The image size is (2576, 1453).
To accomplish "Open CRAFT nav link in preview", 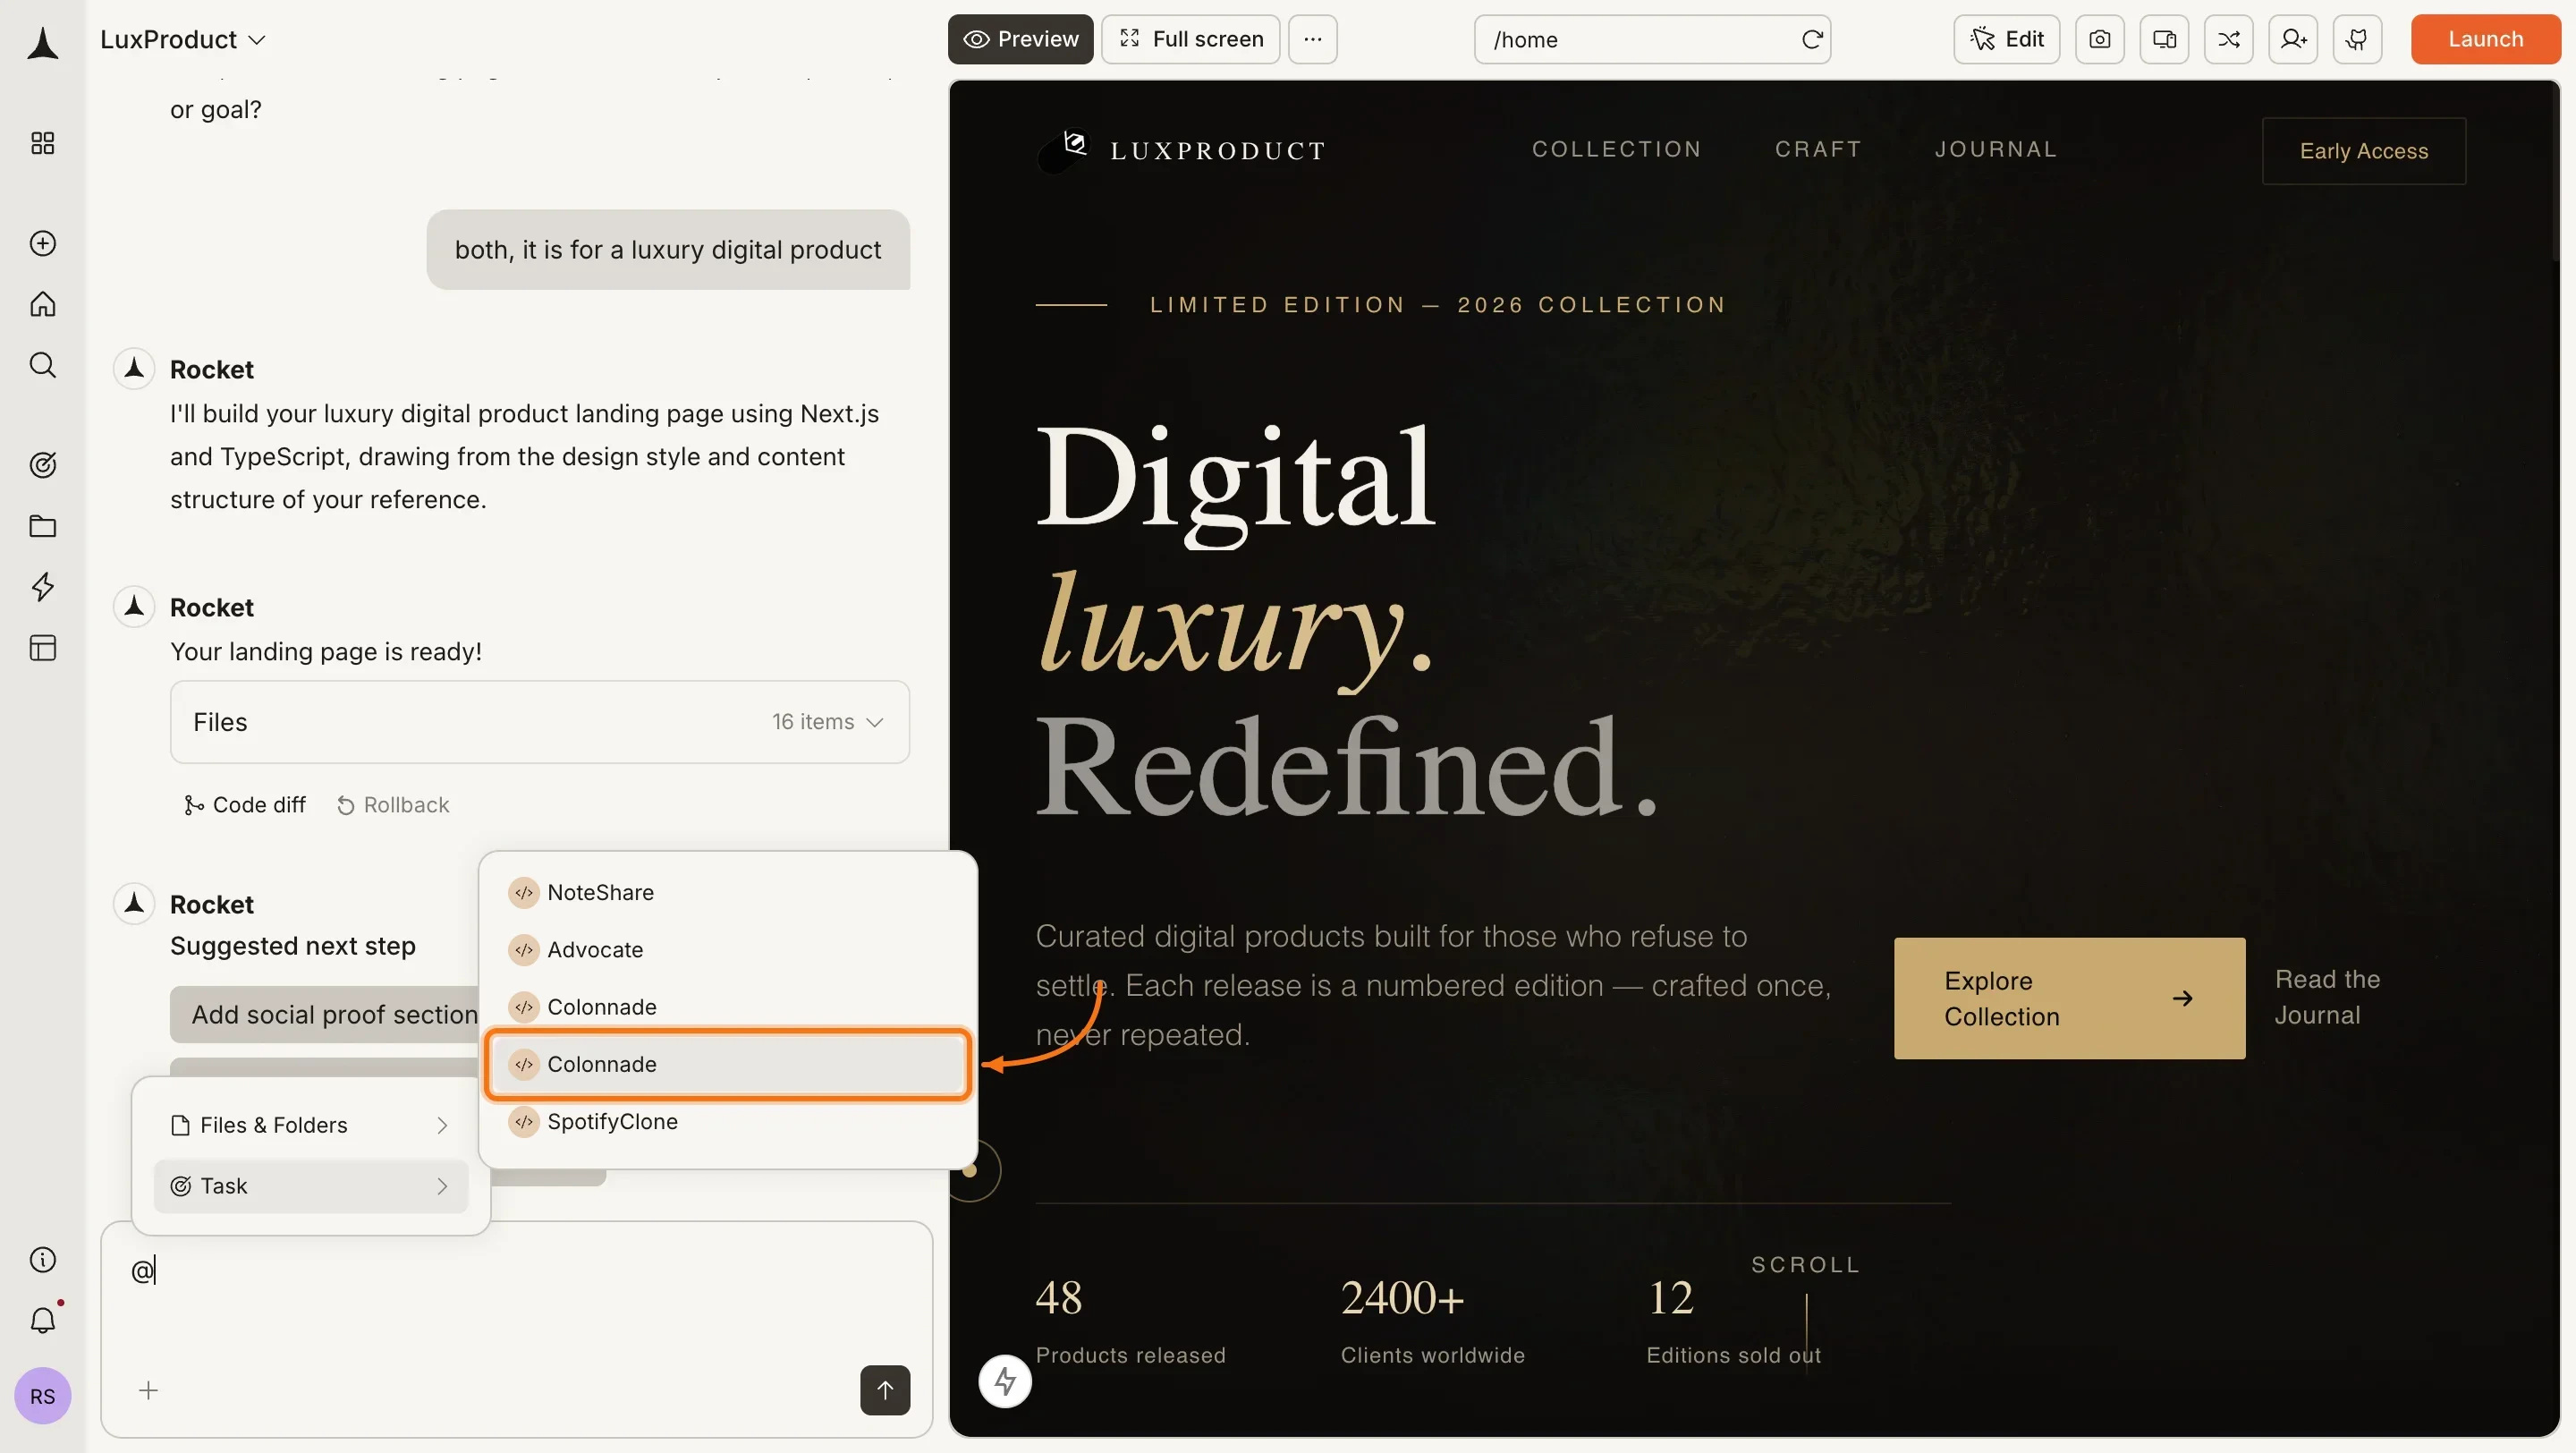I will (x=1818, y=149).
